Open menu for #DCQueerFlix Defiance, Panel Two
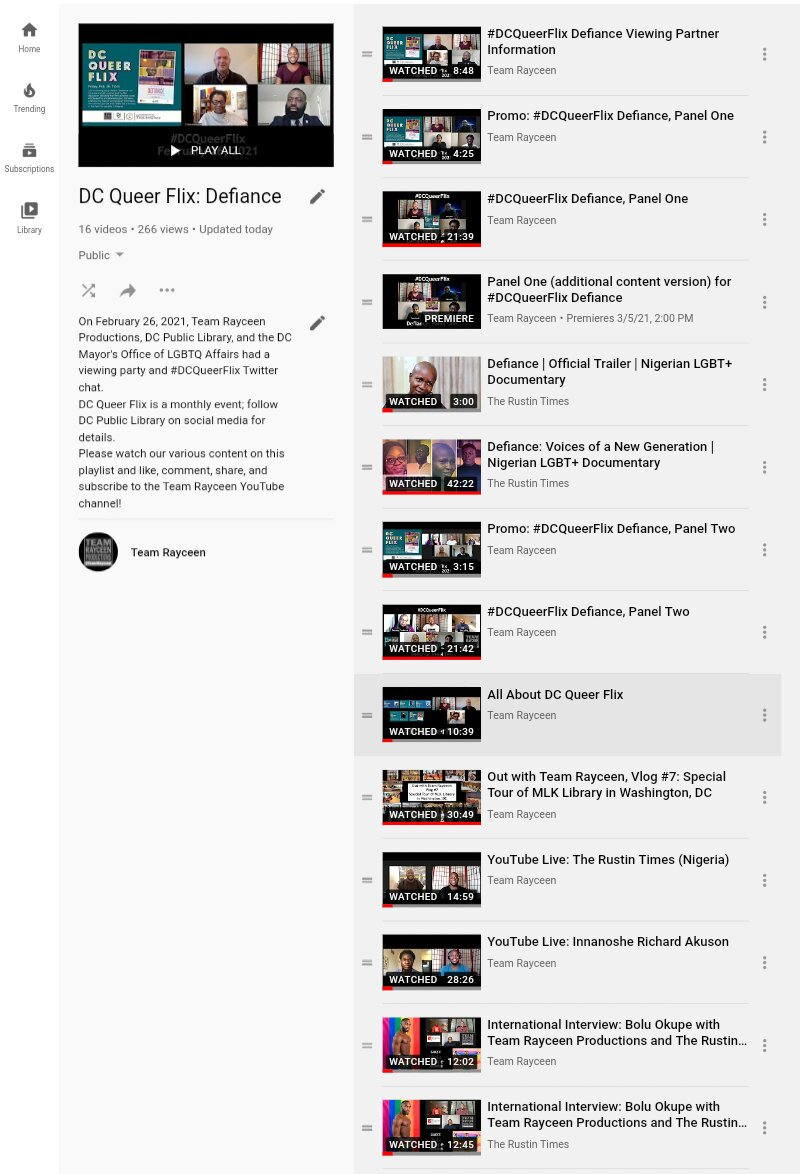Image resolution: width=800 pixels, height=1174 pixels. (x=764, y=633)
